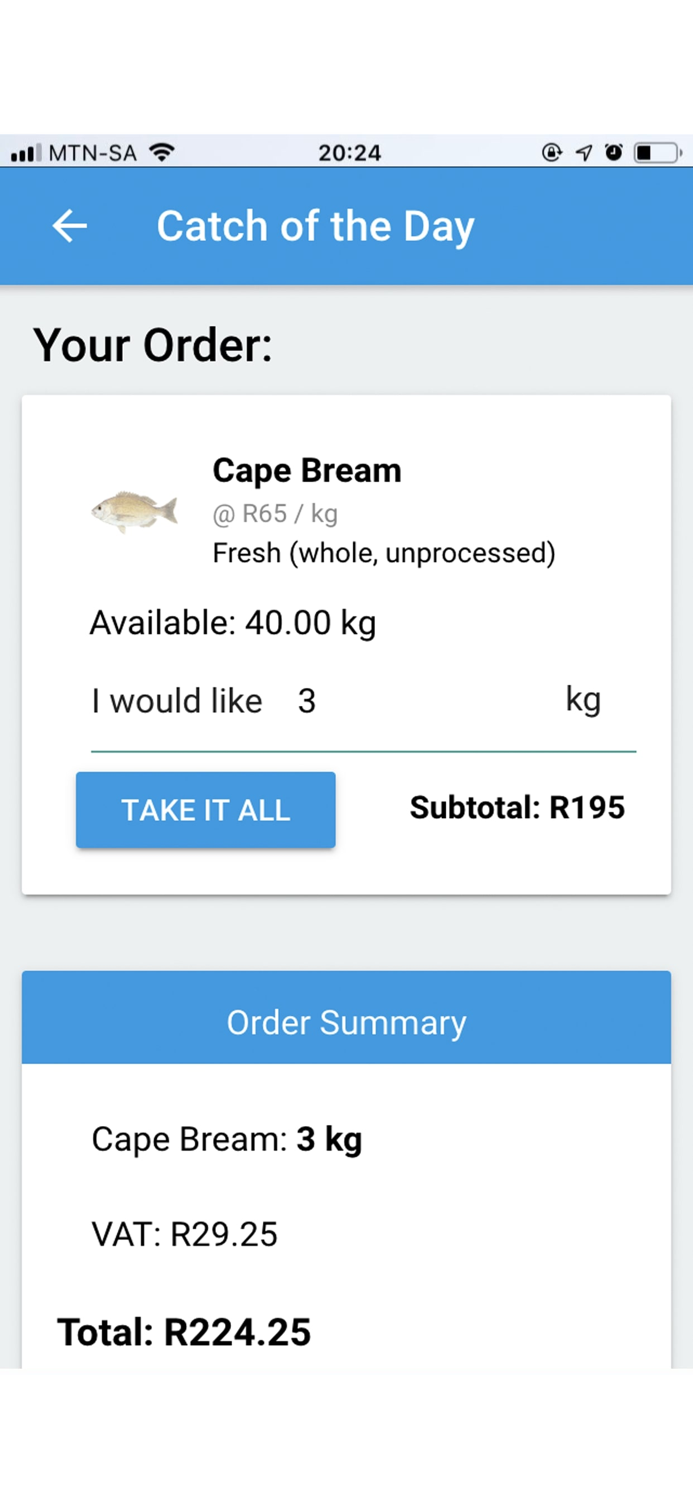Tap the Available 40.00 kg text
Screen dimensions: 693x1500
[x=232, y=624]
